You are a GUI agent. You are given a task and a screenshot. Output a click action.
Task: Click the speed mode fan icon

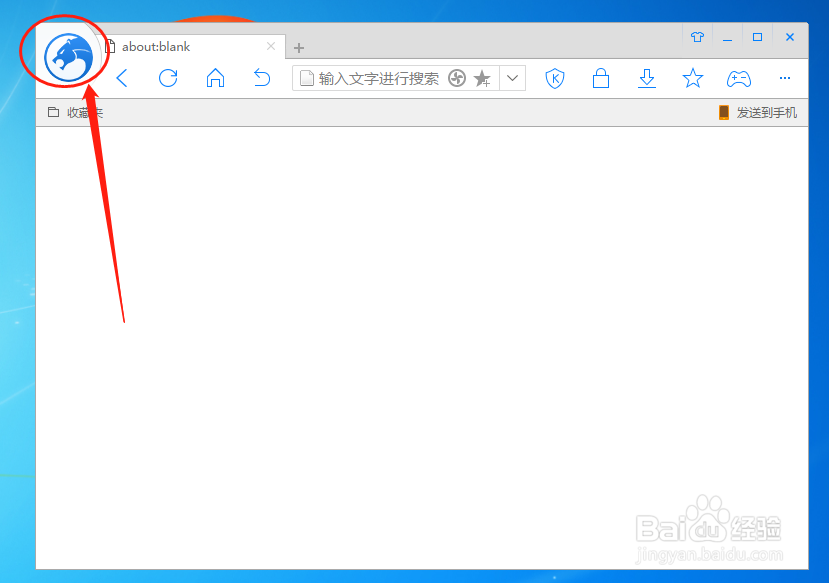tap(457, 78)
